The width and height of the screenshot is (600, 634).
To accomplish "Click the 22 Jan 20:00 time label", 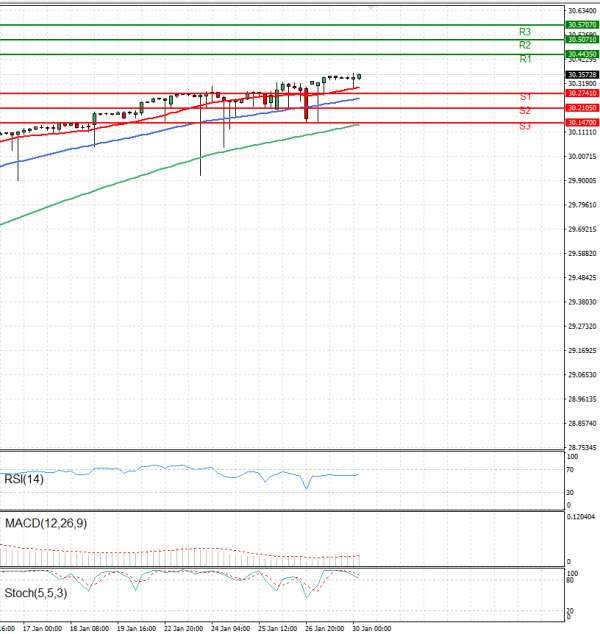I will [x=184, y=629].
